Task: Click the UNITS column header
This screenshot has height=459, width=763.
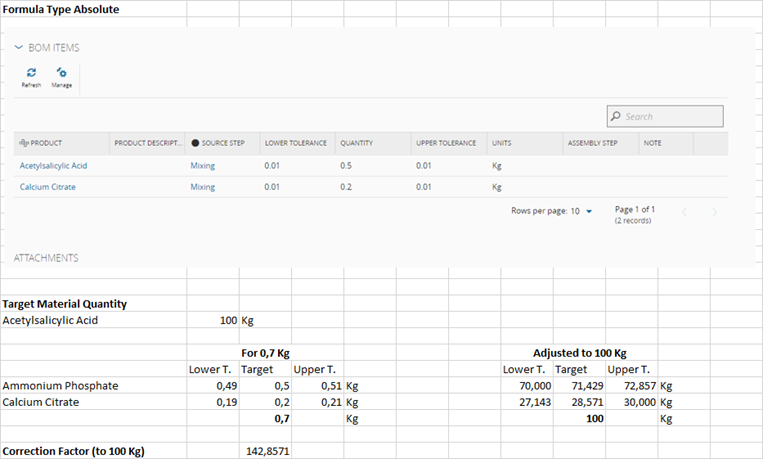Action: click(525, 143)
